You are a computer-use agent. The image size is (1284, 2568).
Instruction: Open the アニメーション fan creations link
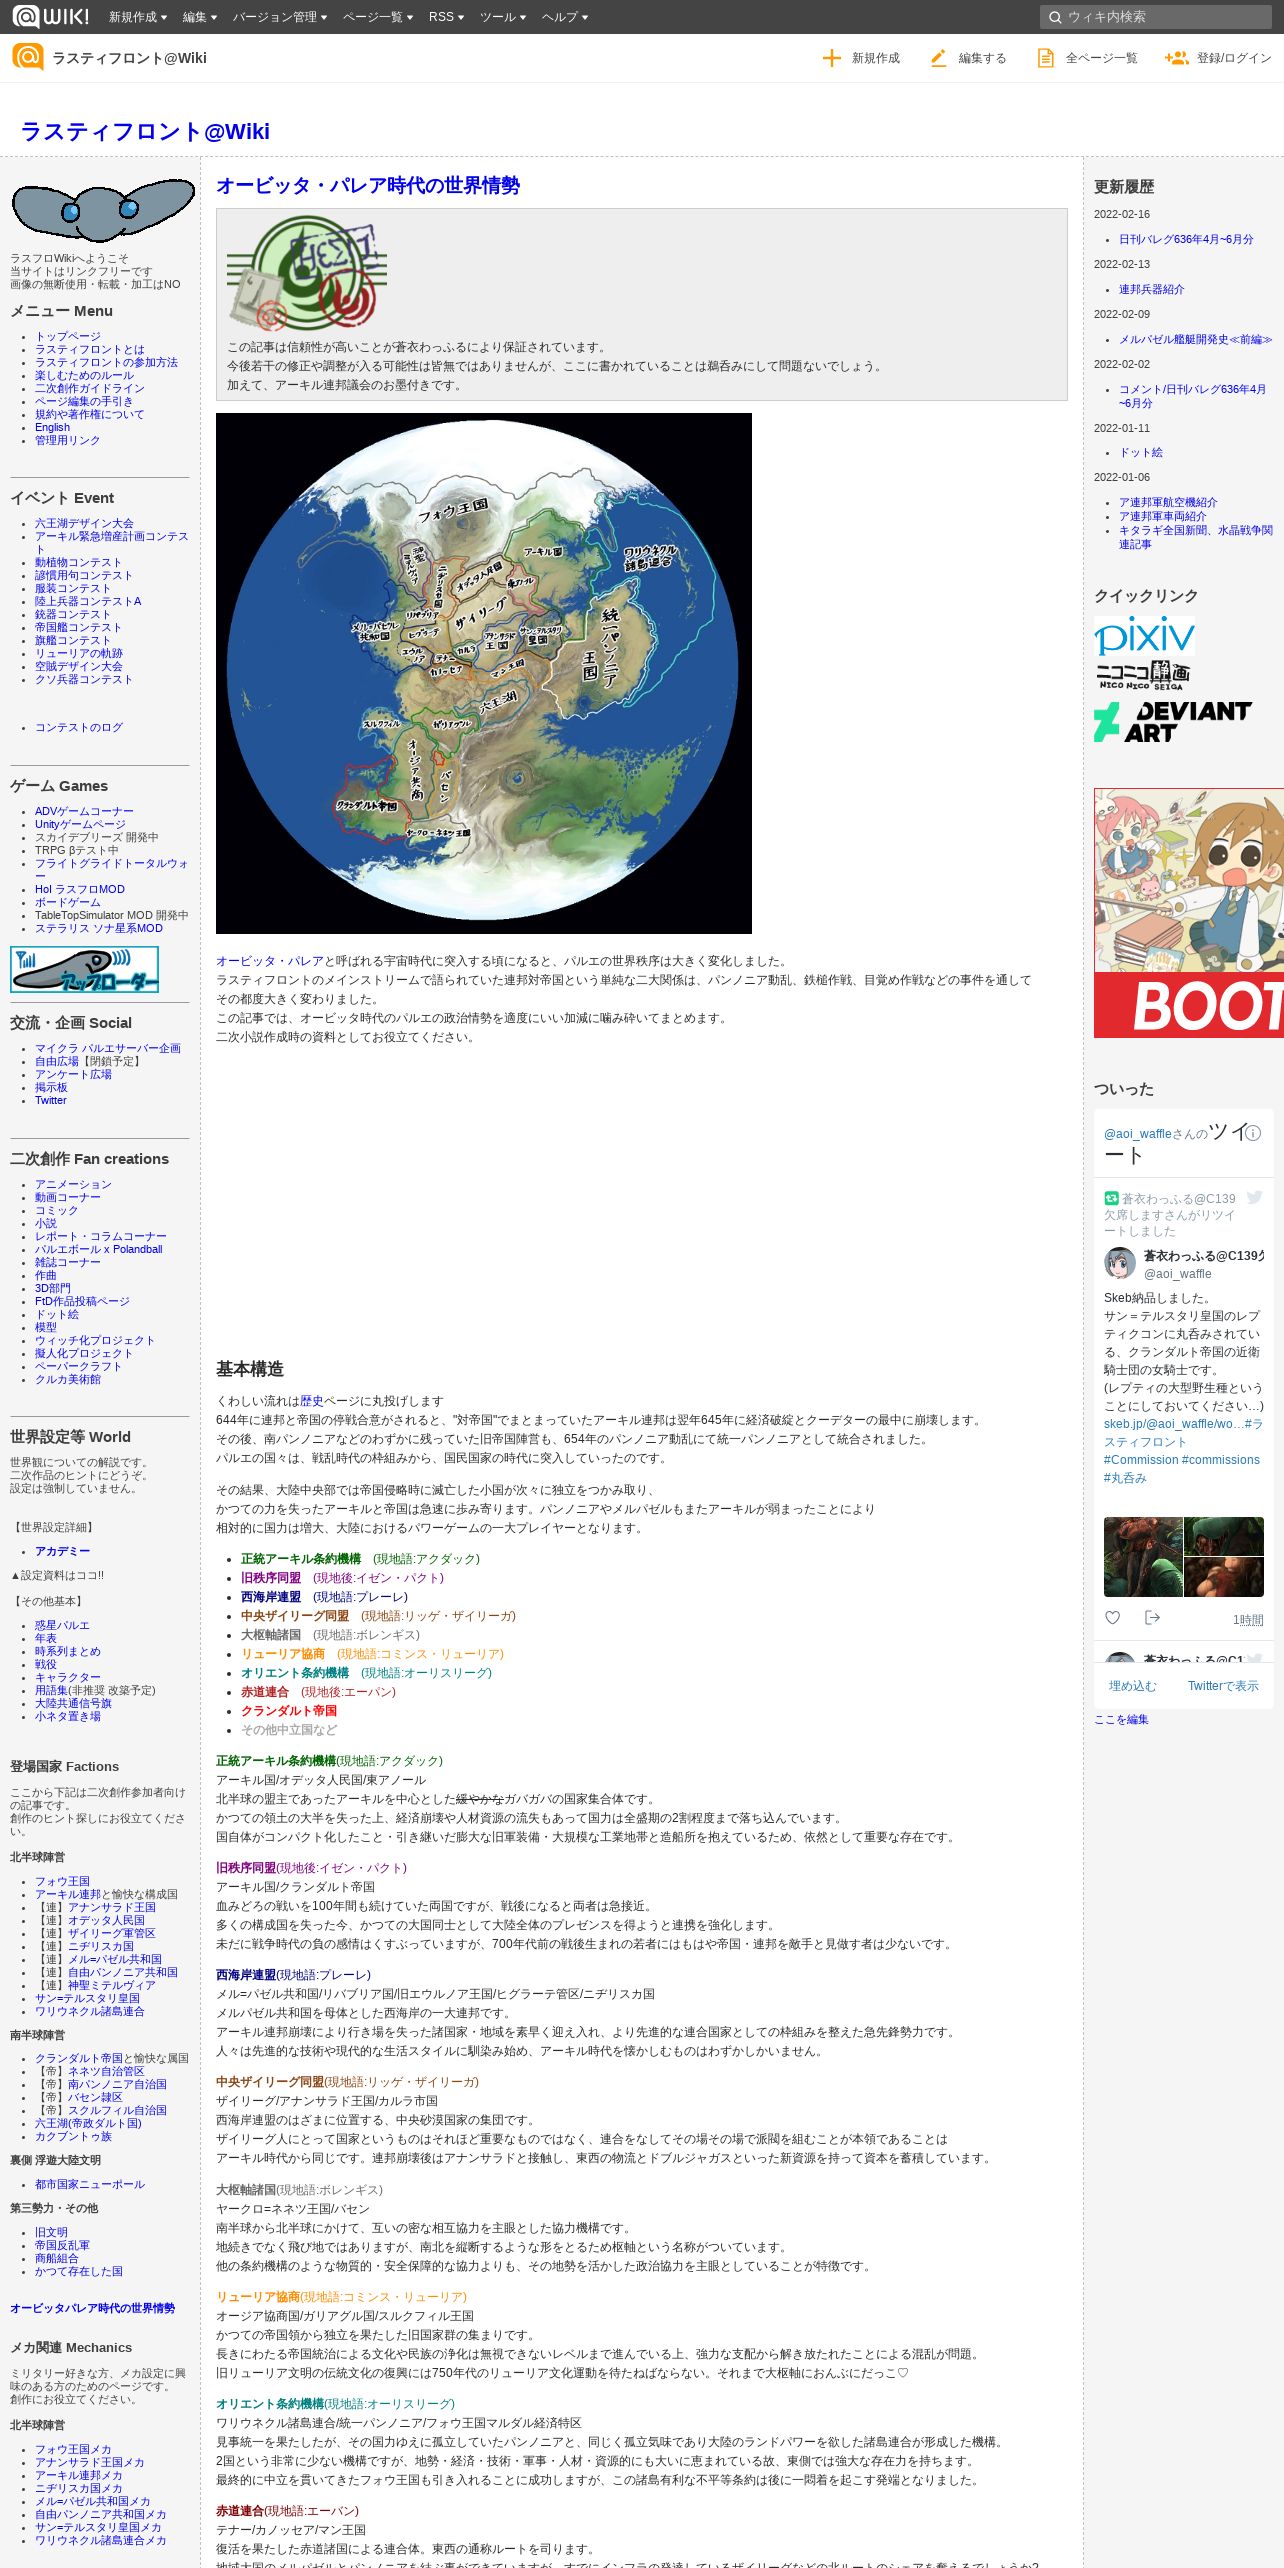(73, 1185)
